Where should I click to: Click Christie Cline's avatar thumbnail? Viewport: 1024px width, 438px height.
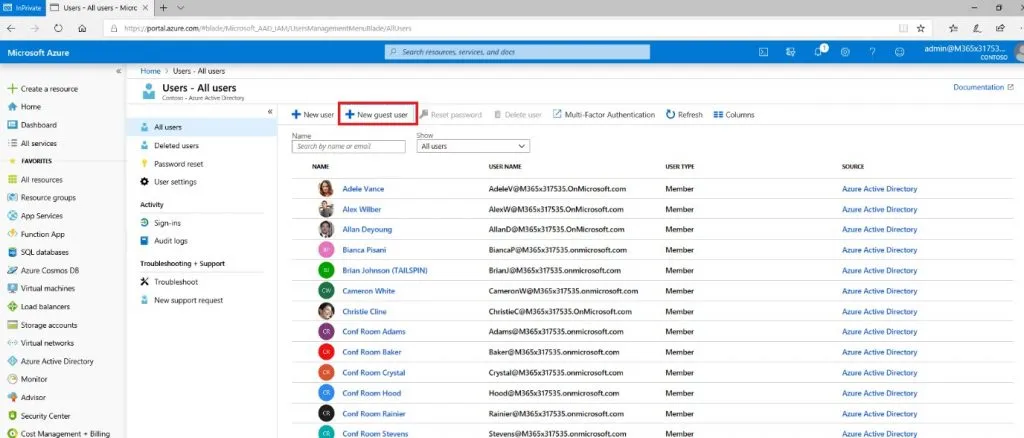[326, 311]
